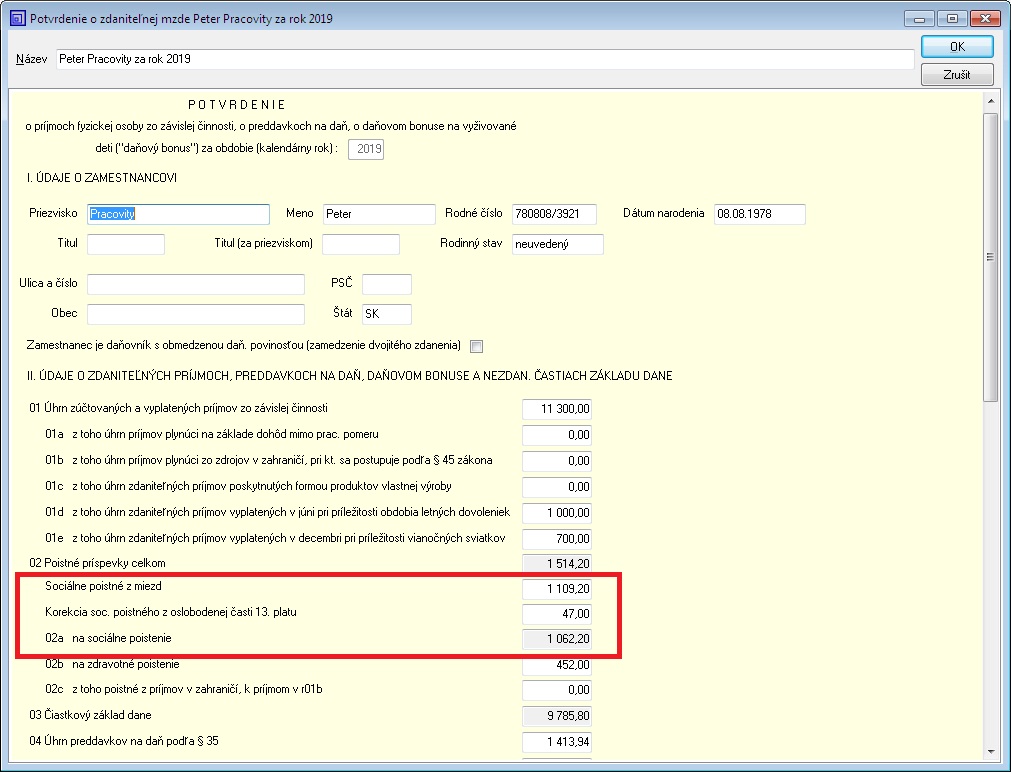Click the calendar year field 2019
Screen dimensions: 1011x772
point(366,149)
